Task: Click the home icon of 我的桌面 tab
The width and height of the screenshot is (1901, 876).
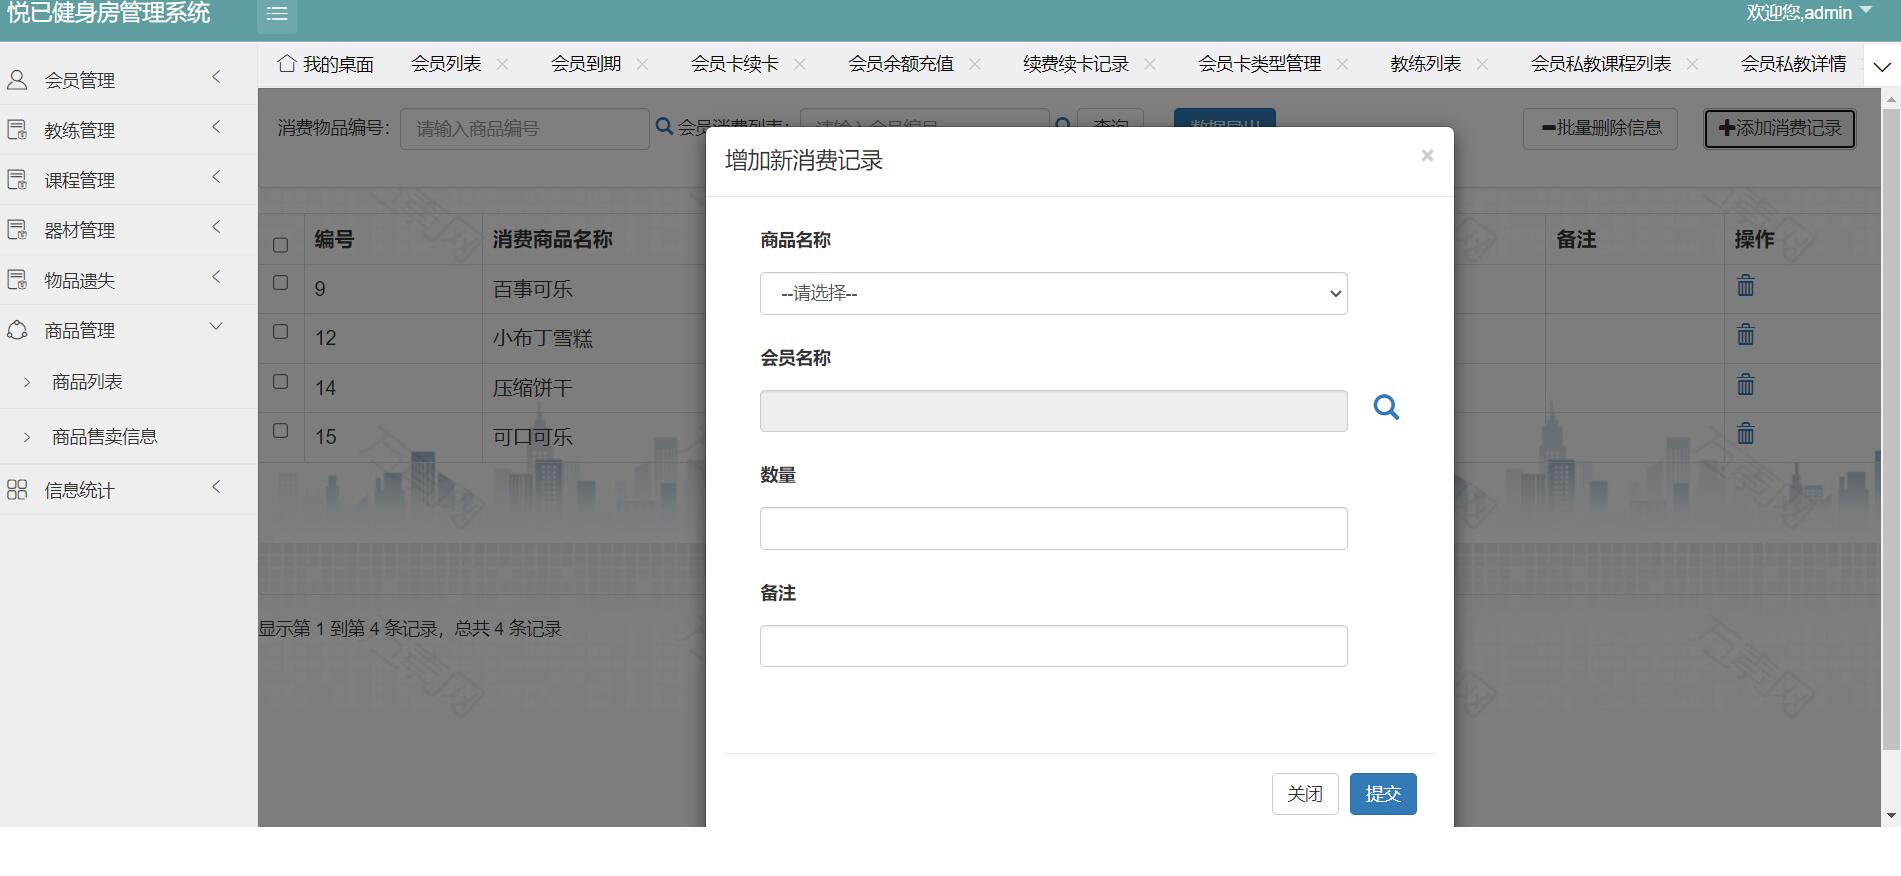Action: pos(287,64)
